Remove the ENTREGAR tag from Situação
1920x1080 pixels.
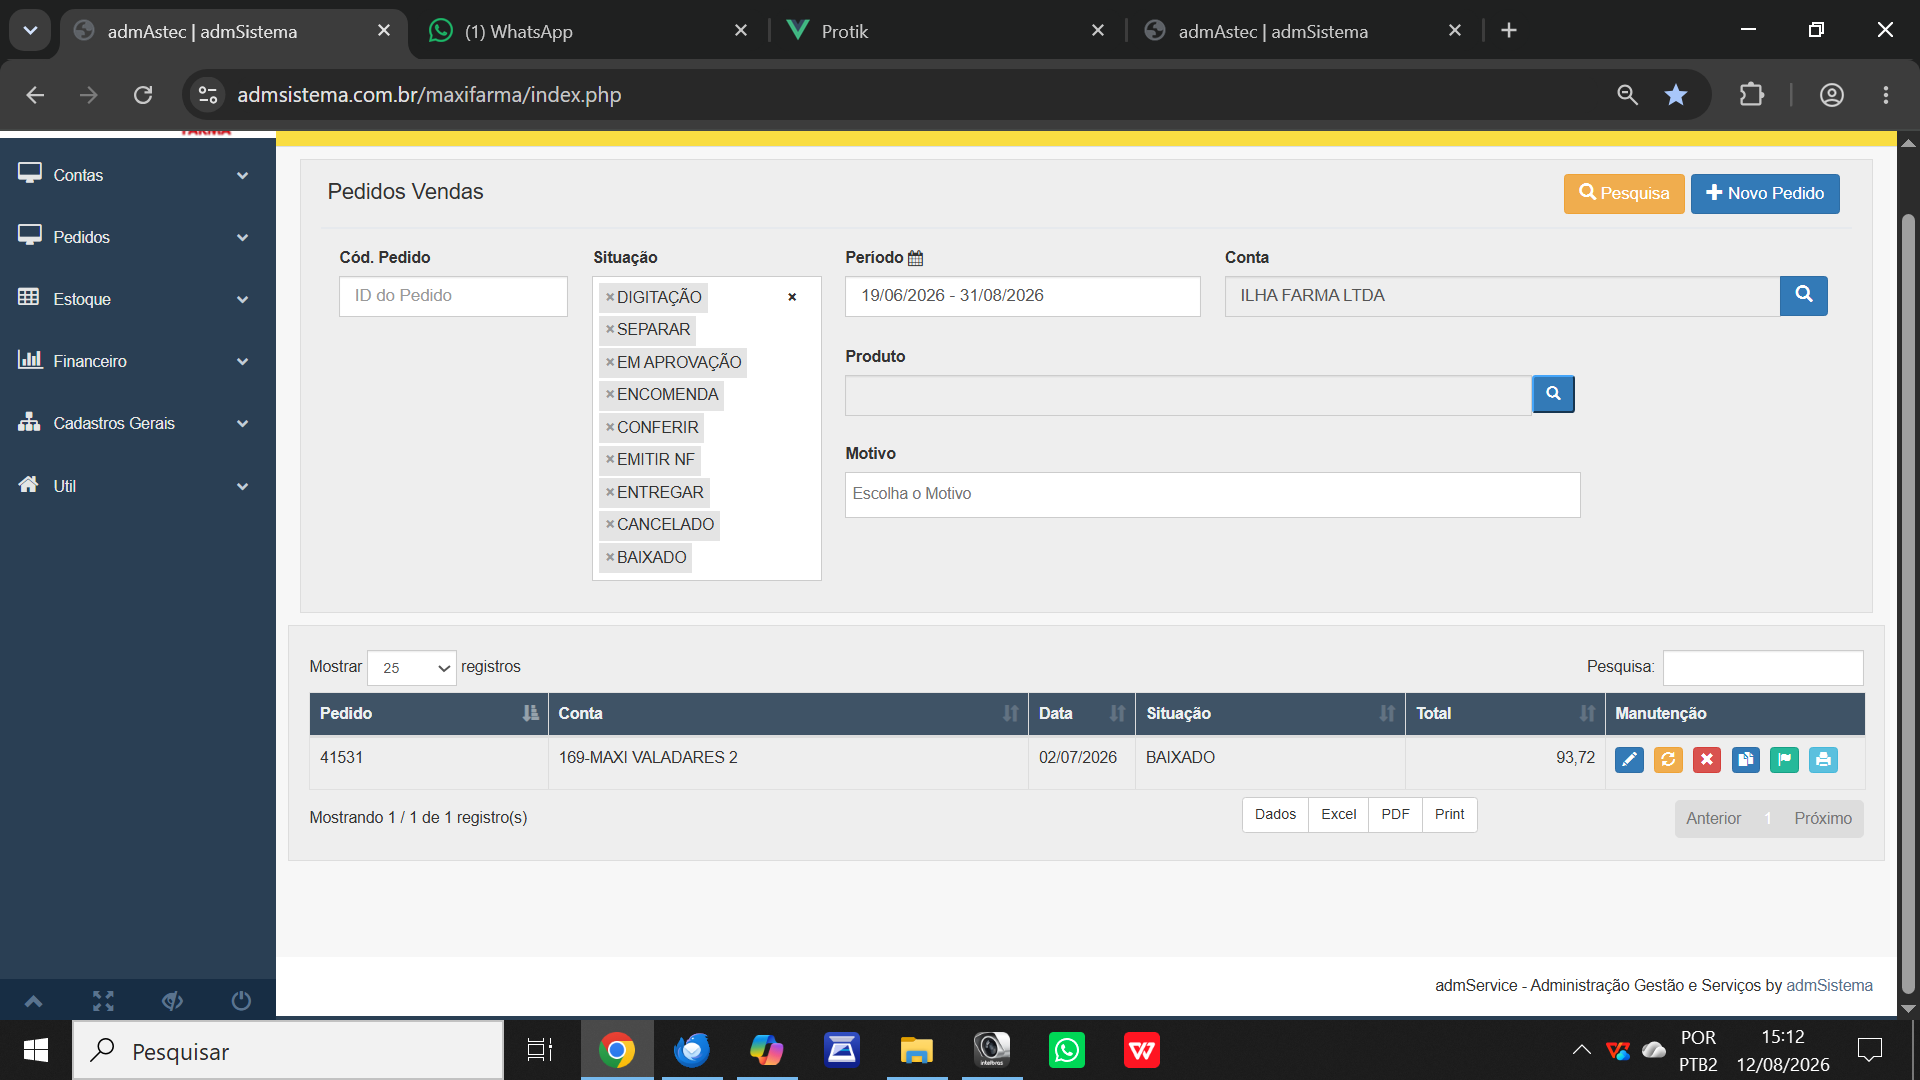coord(609,492)
